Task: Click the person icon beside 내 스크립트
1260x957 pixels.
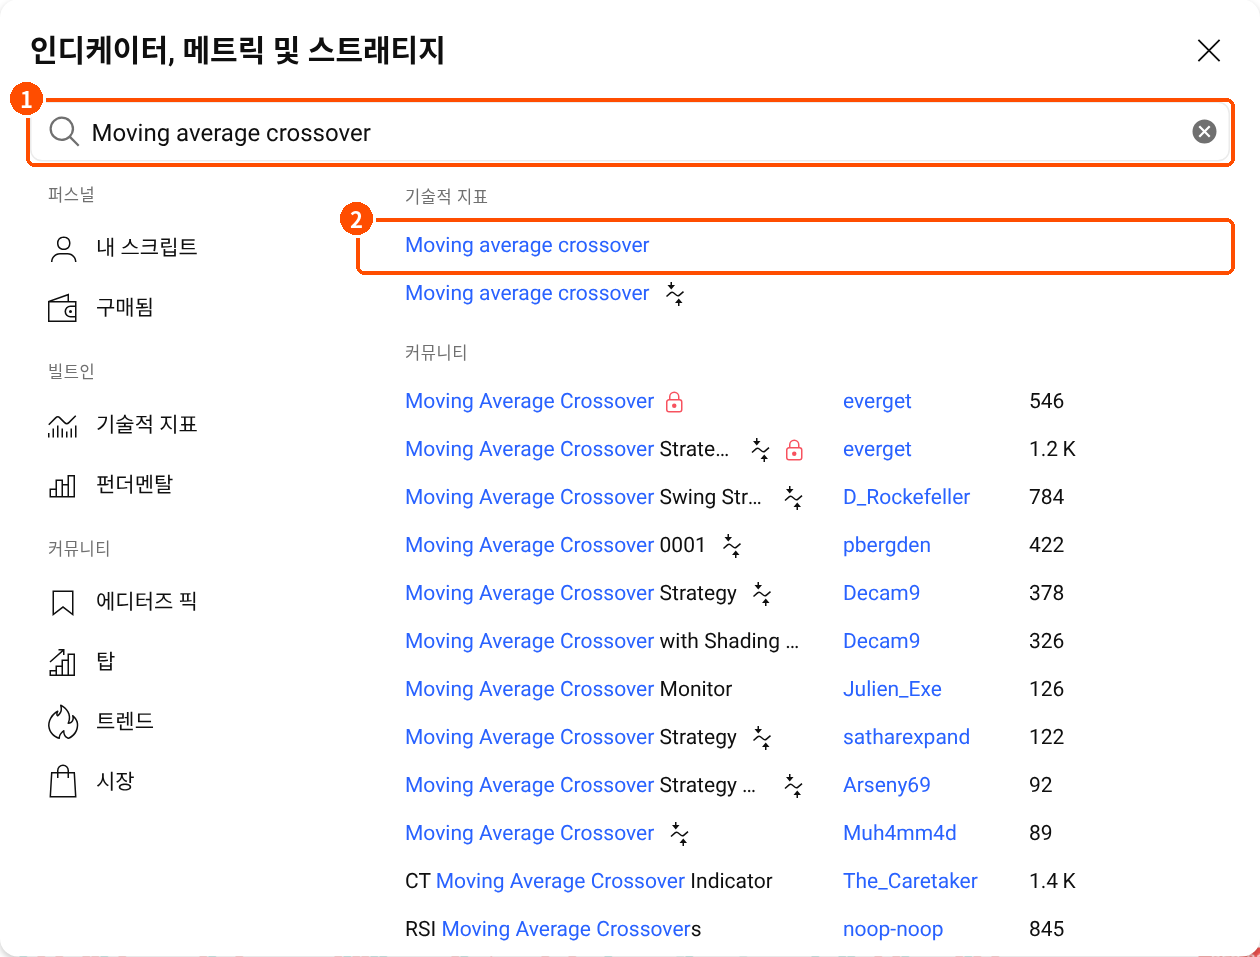Action: coord(63,248)
